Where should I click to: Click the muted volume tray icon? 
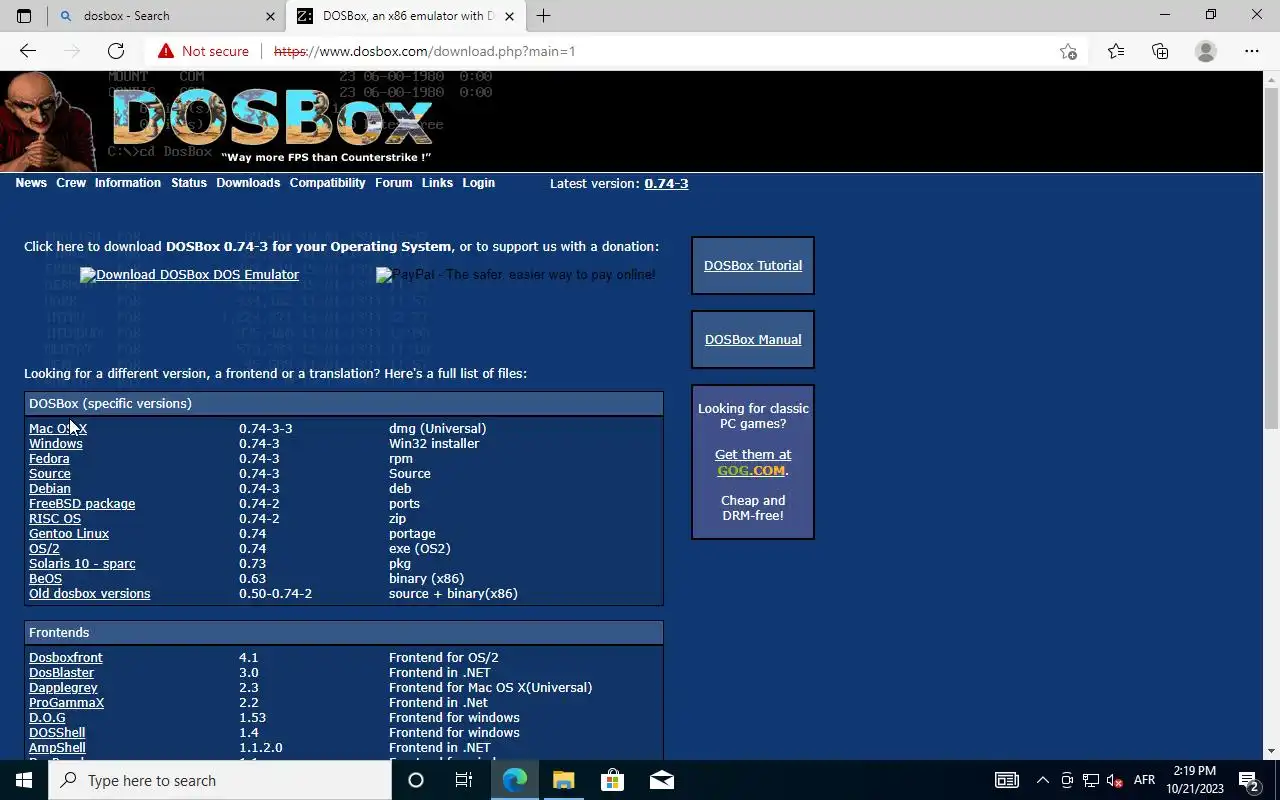pyautogui.click(x=1114, y=780)
